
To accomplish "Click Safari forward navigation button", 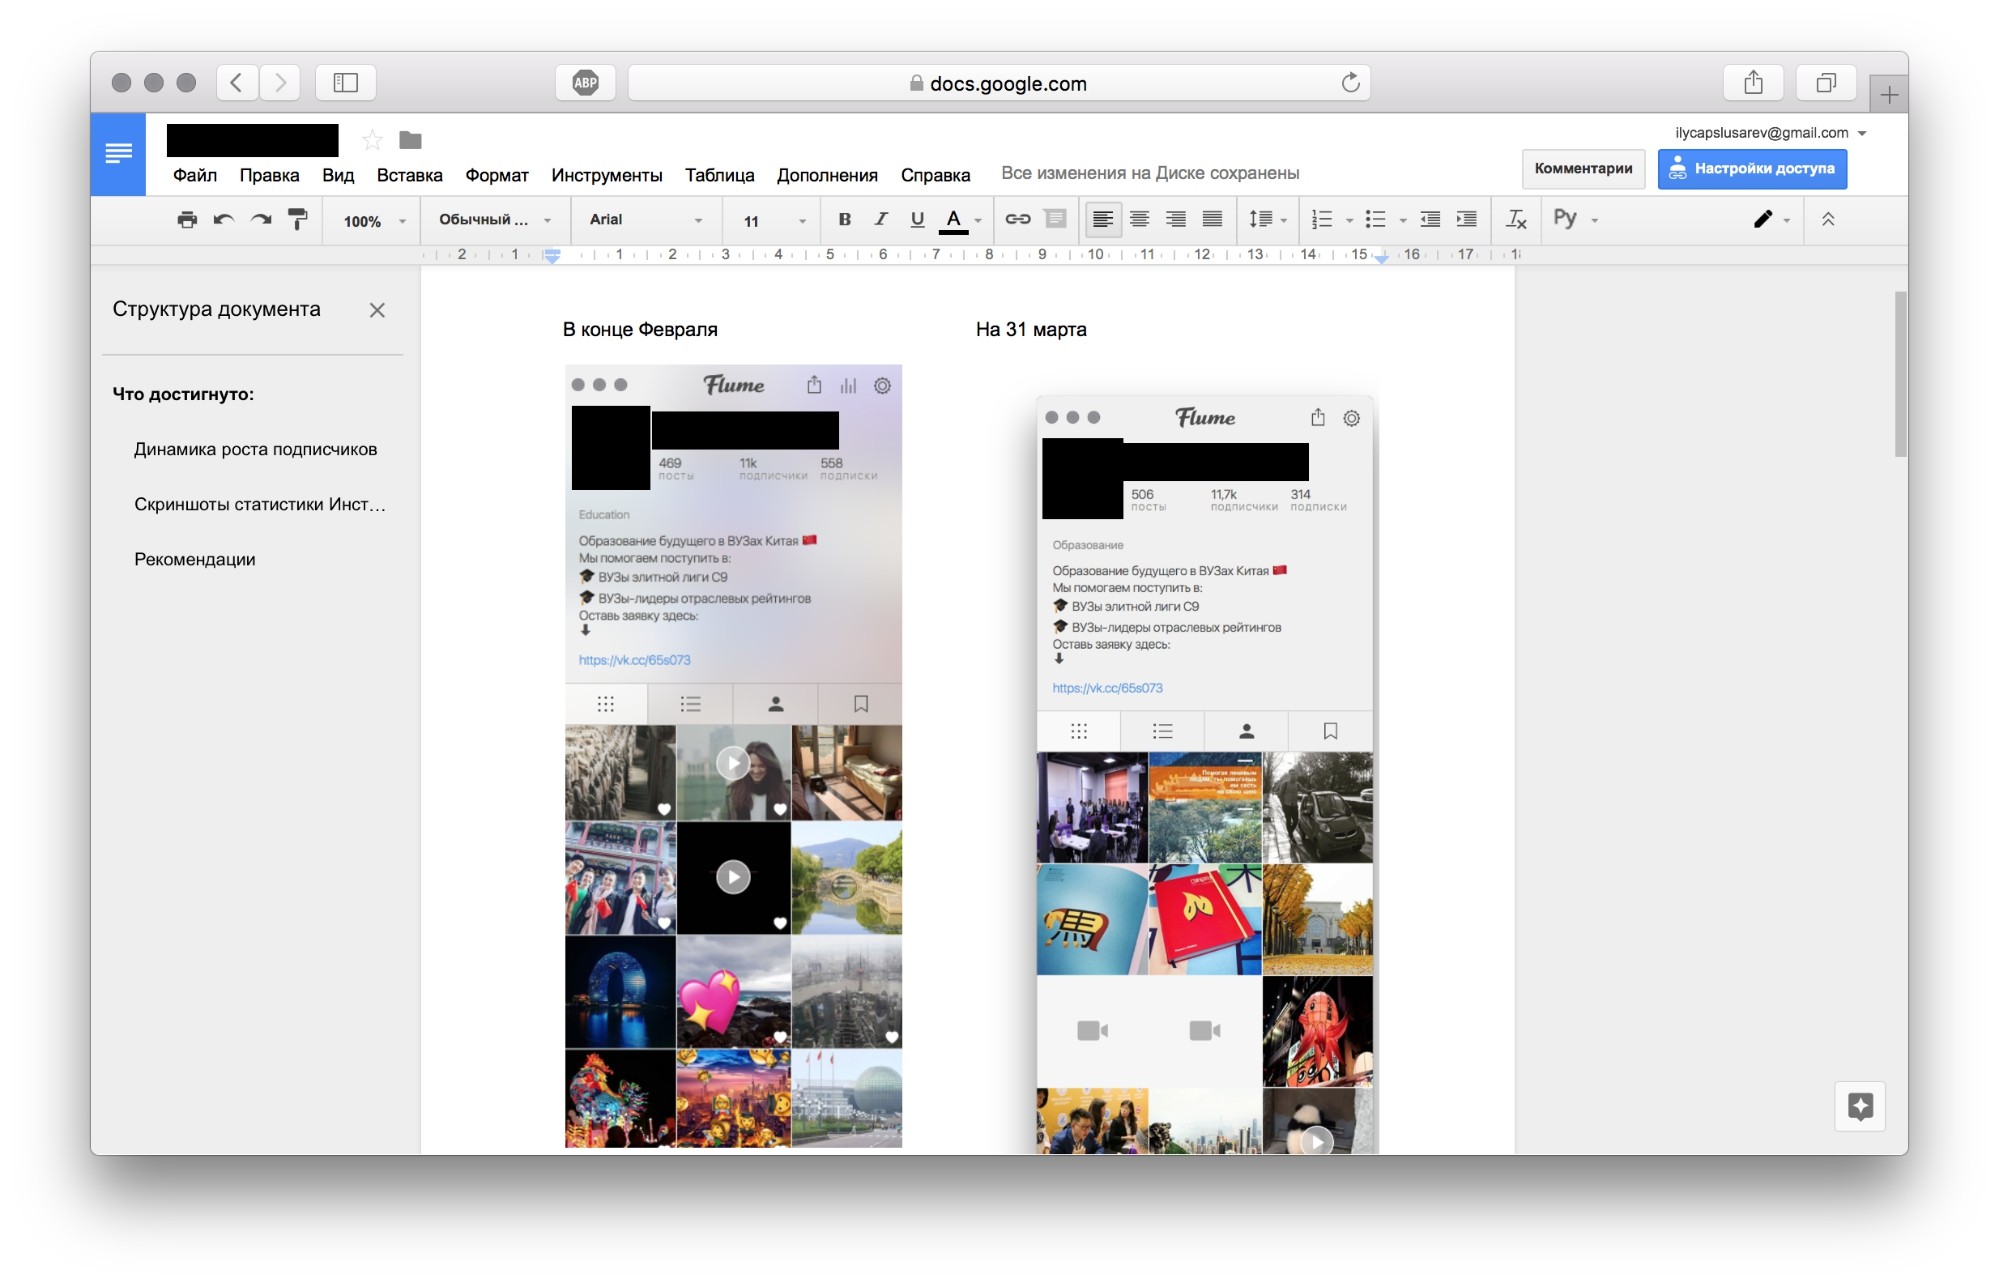I will point(280,82).
